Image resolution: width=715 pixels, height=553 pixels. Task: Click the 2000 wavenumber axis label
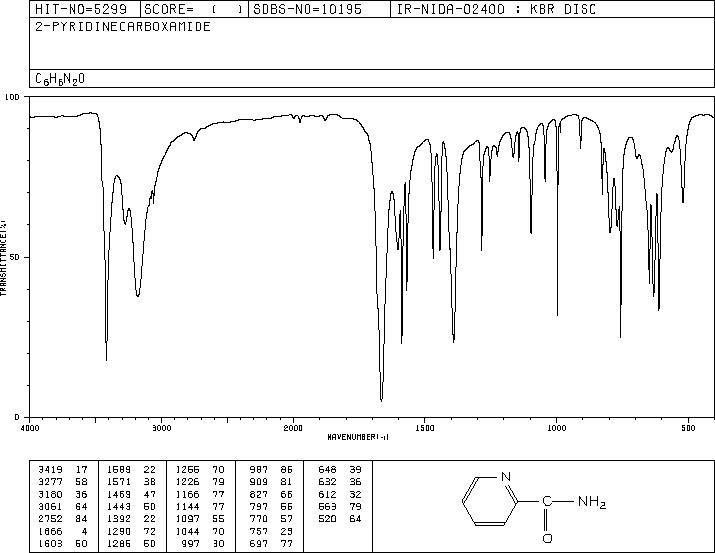293,428
